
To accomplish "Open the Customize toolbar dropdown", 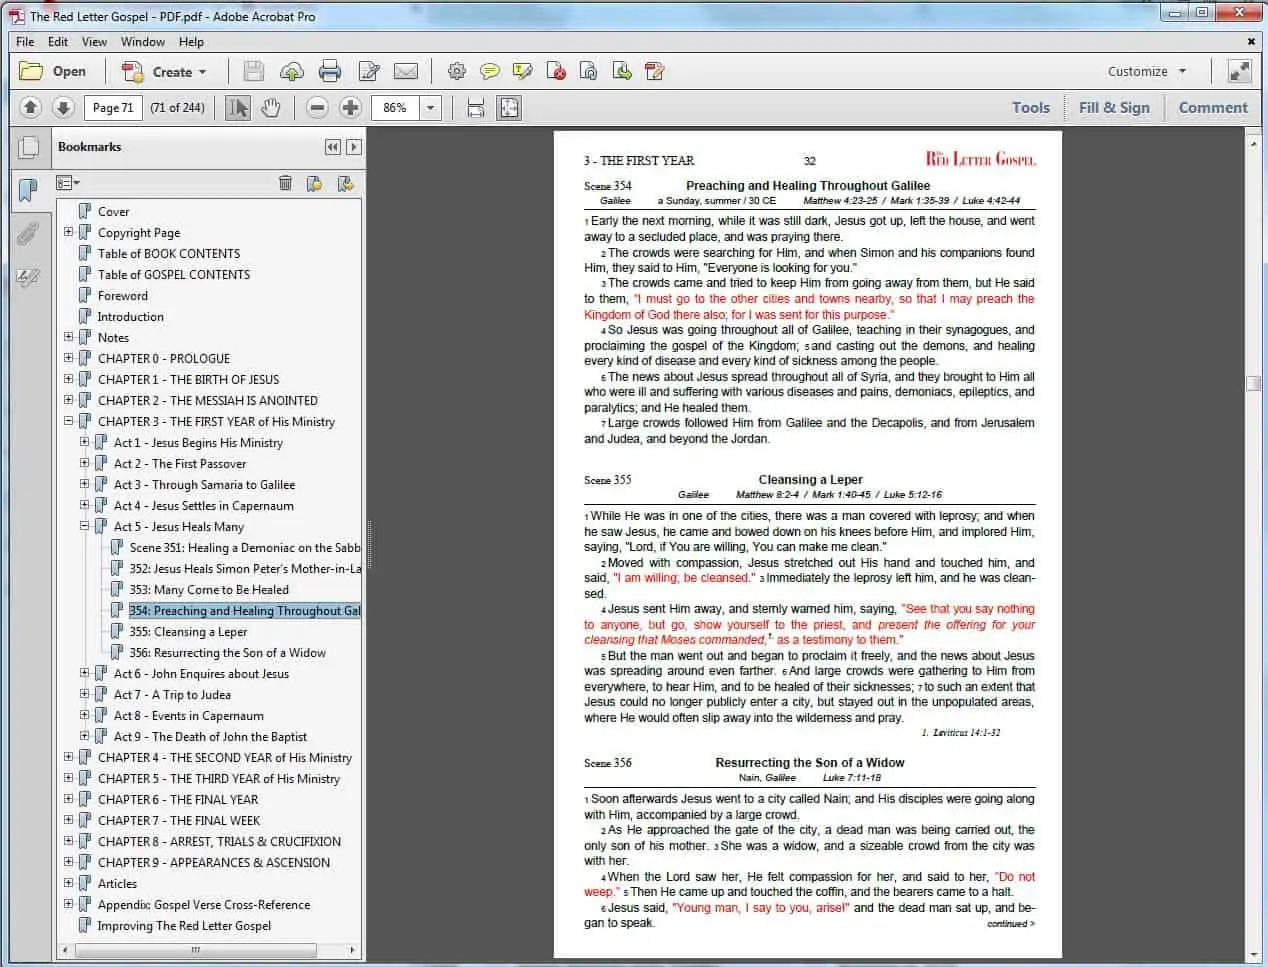I will [x=1147, y=71].
